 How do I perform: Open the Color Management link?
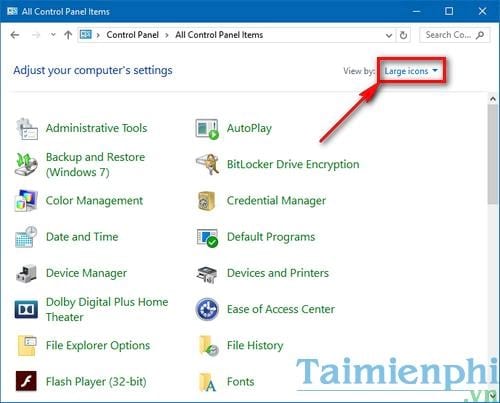pyautogui.click(x=94, y=201)
